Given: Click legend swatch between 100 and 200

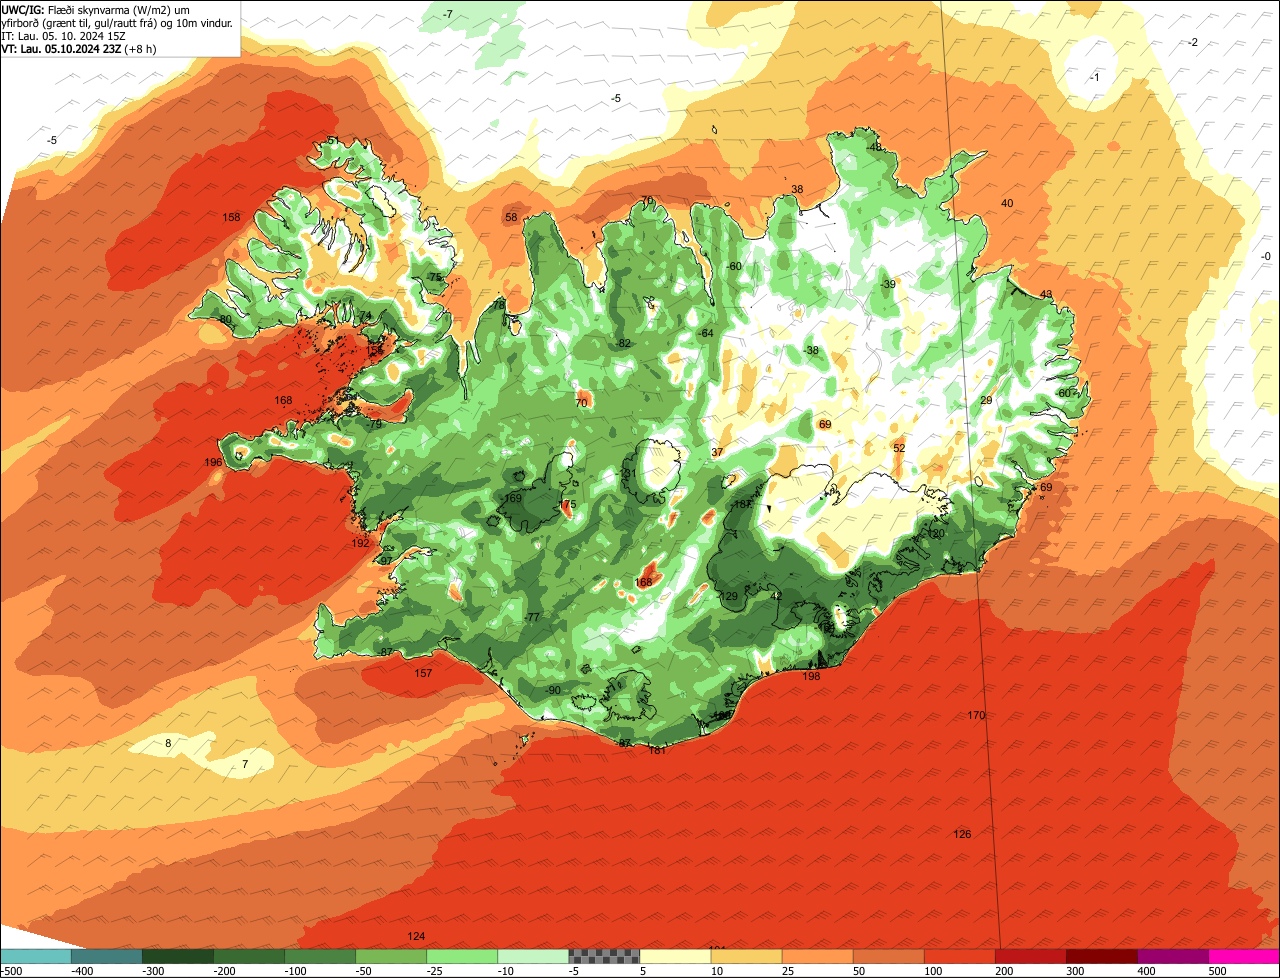Looking at the screenshot, I should (959, 956).
